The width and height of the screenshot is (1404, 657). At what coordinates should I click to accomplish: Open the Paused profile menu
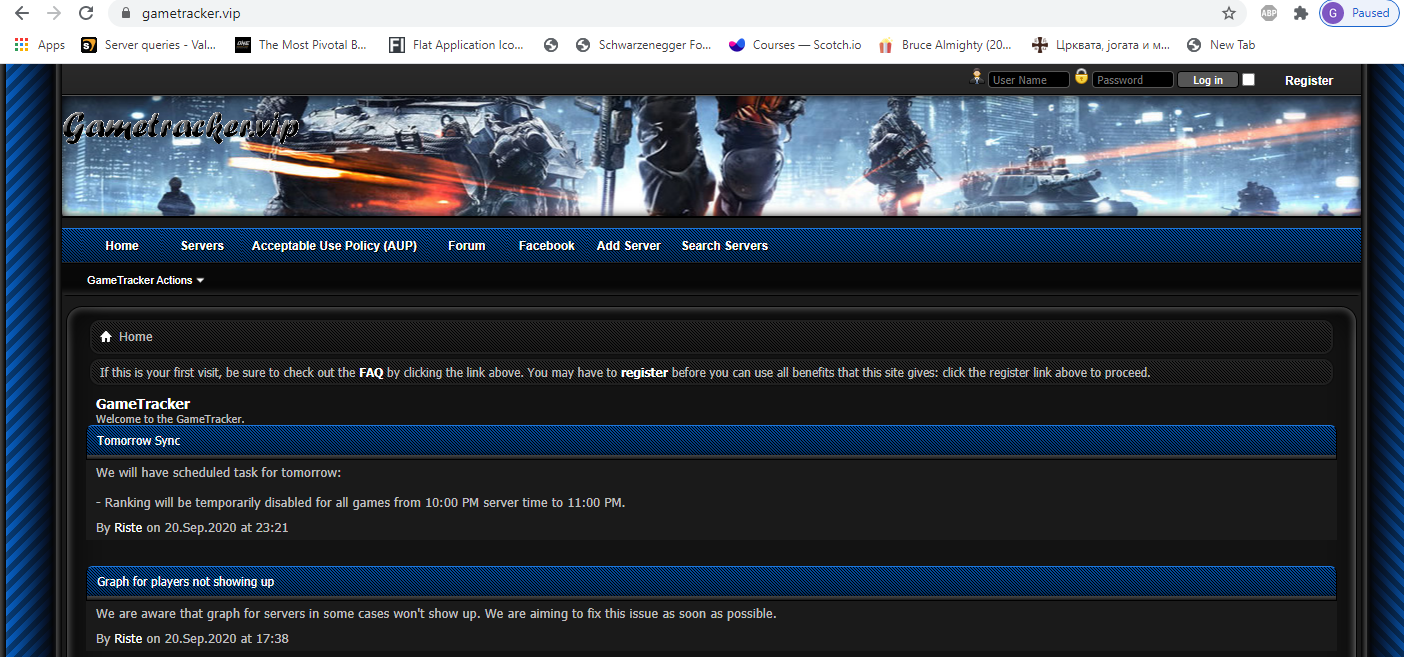1358,13
